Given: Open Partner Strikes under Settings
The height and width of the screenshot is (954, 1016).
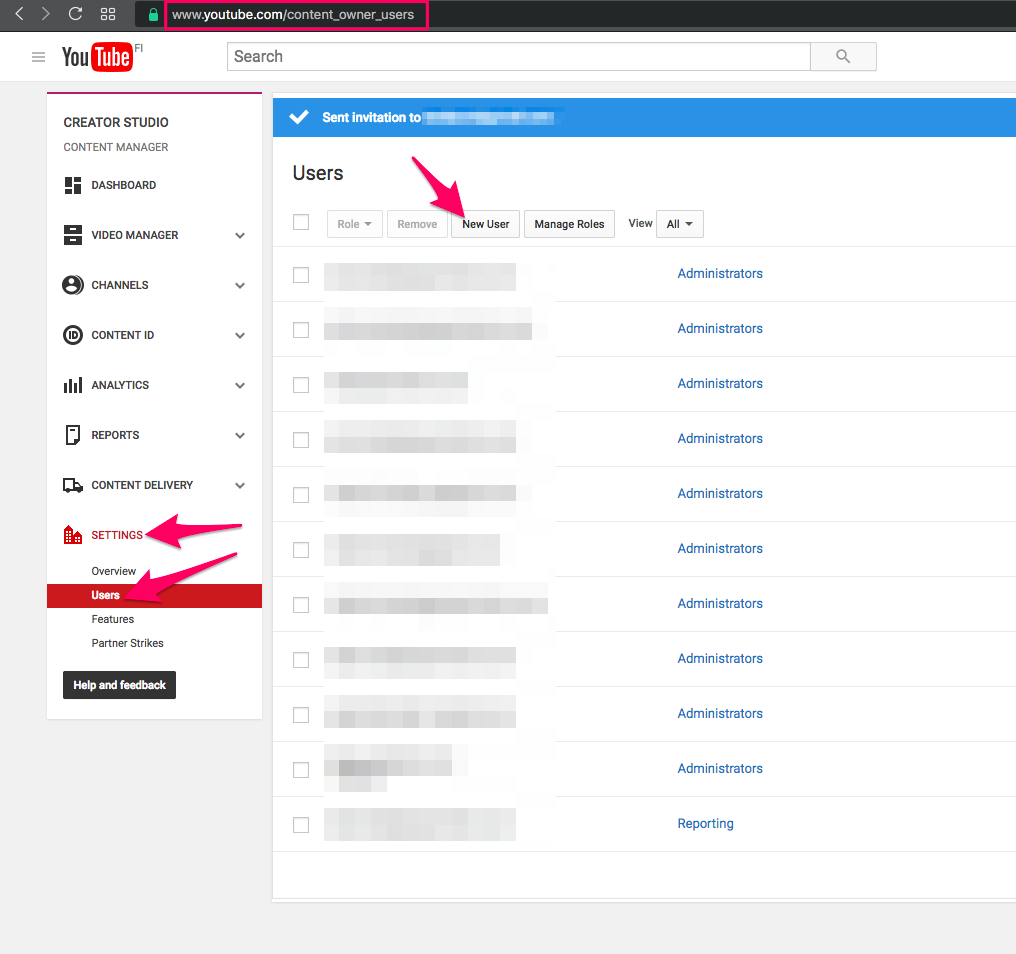Looking at the screenshot, I should 127,643.
